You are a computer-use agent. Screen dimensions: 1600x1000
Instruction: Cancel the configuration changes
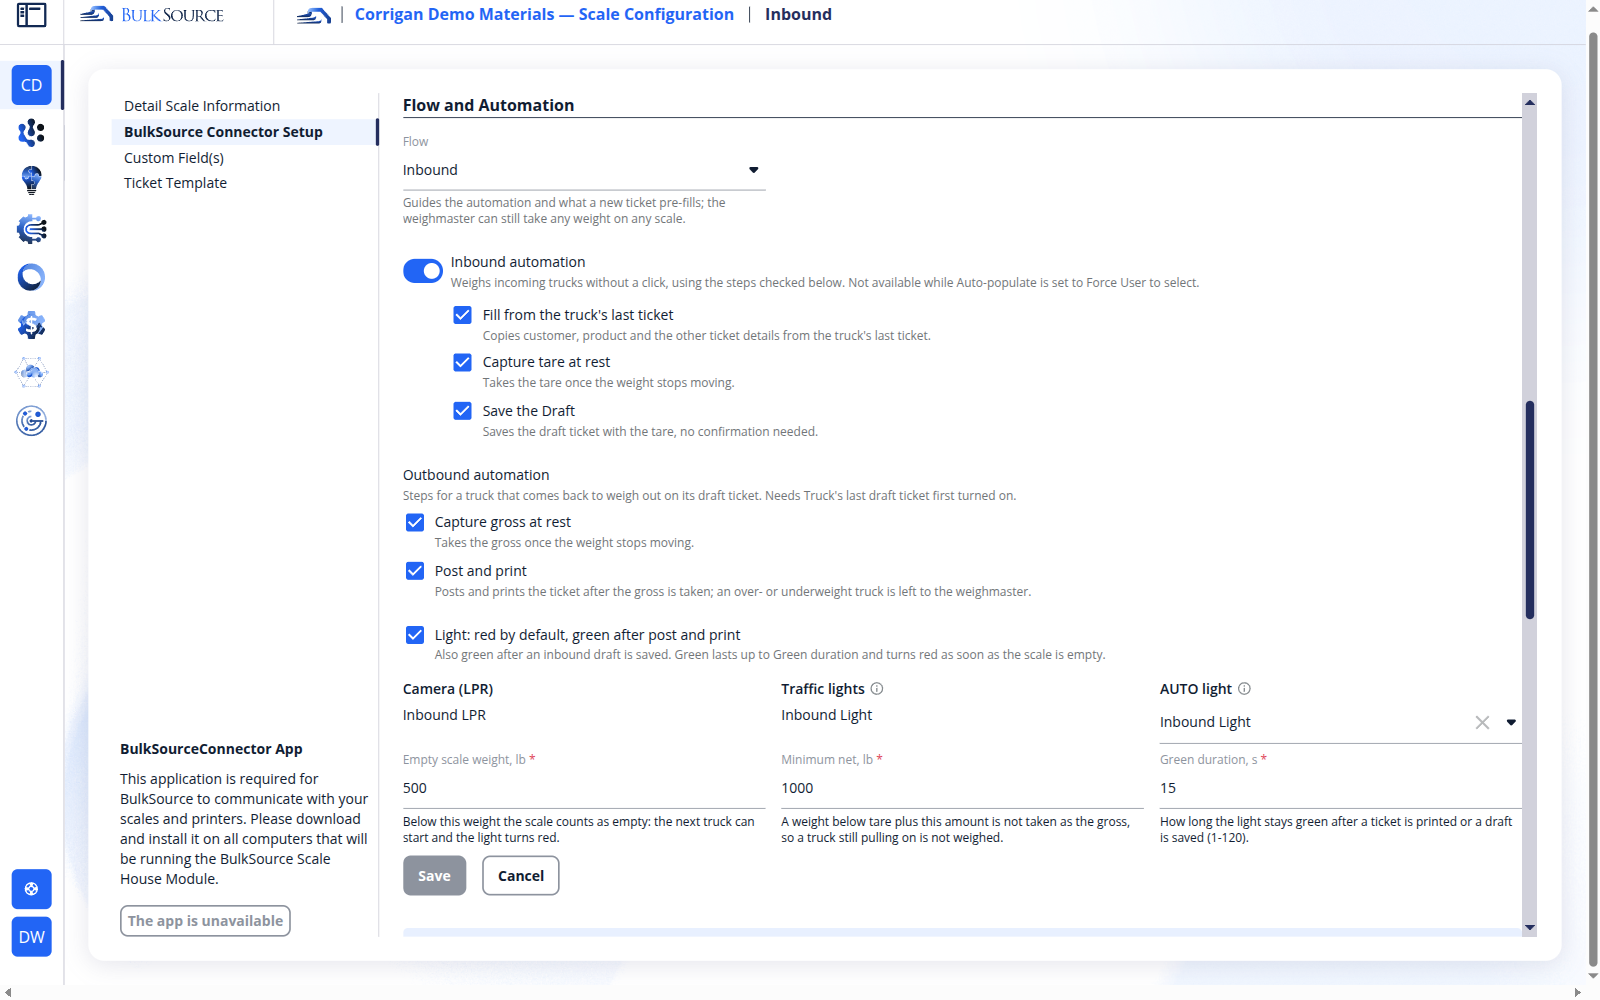click(521, 876)
